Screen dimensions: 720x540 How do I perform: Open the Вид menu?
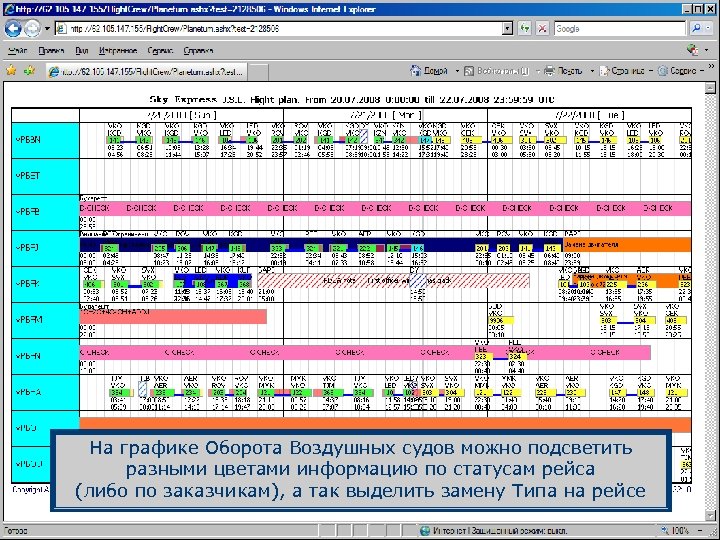pos(82,51)
